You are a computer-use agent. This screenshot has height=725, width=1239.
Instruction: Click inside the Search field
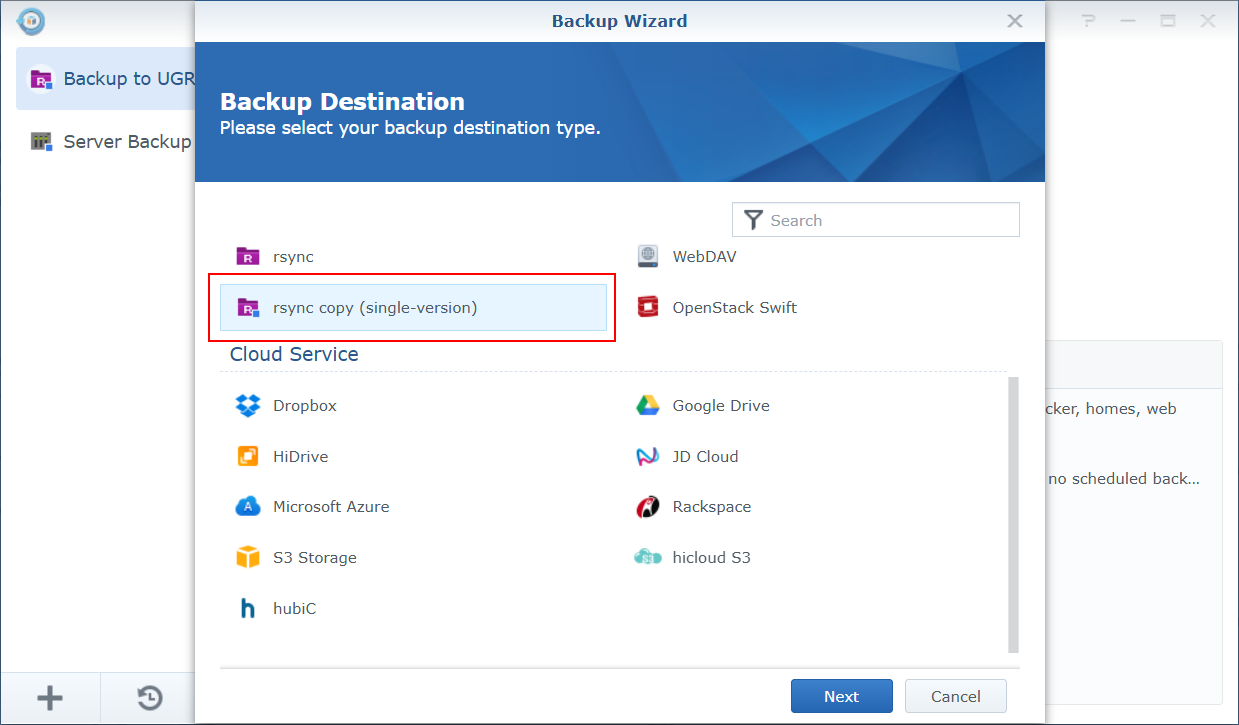[x=876, y=220]
